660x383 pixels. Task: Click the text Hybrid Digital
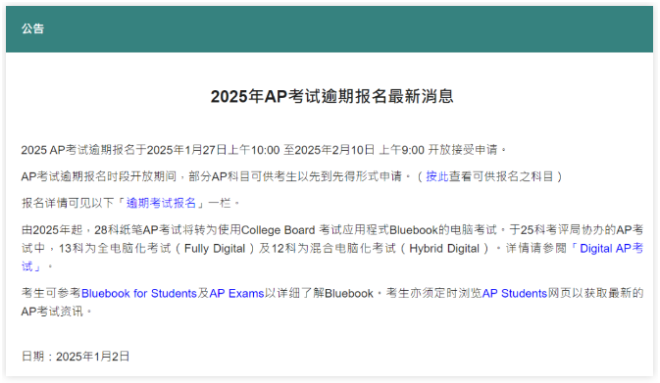click(444, 249)
